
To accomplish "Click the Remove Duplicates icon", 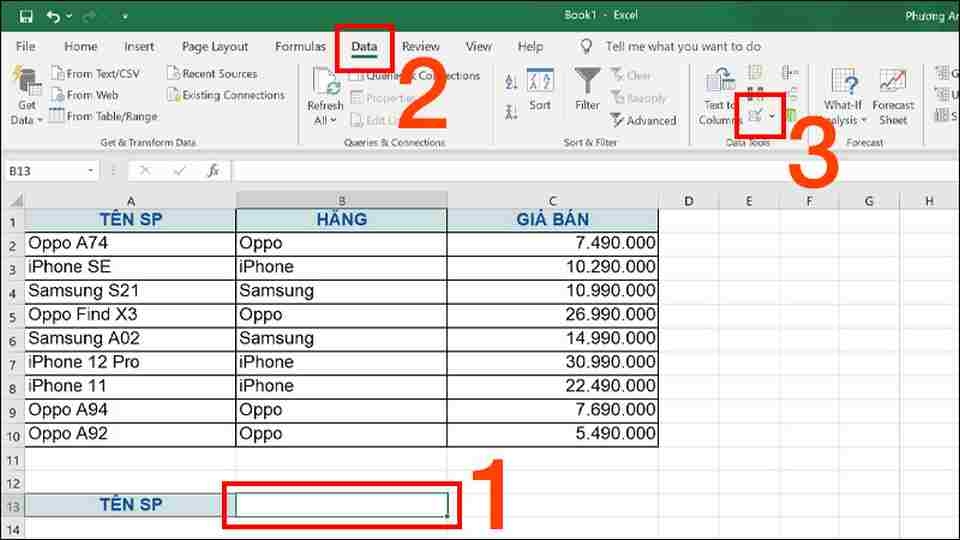I will (755, 94).
